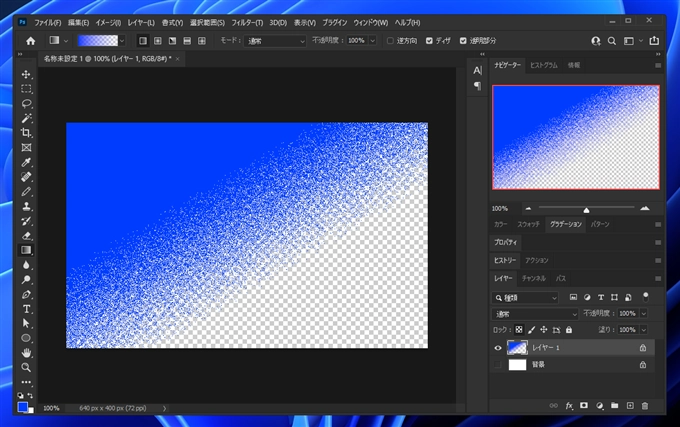
Task: Enable the 逆方向 (Reverse) checkbox
Action: point(390,41)
